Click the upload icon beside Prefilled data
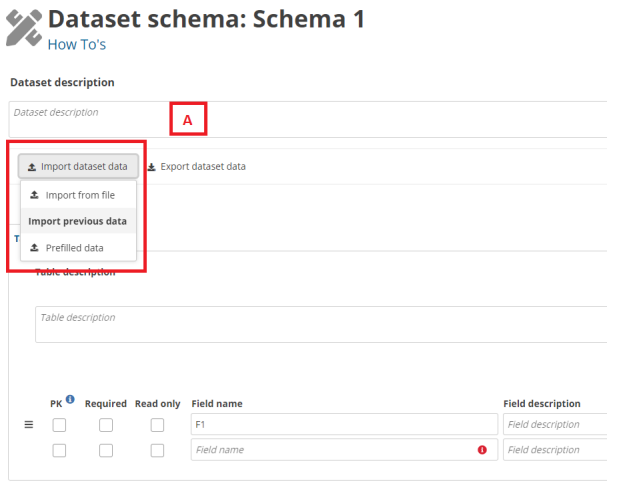The image size is (625, 486). coord(35,247)
